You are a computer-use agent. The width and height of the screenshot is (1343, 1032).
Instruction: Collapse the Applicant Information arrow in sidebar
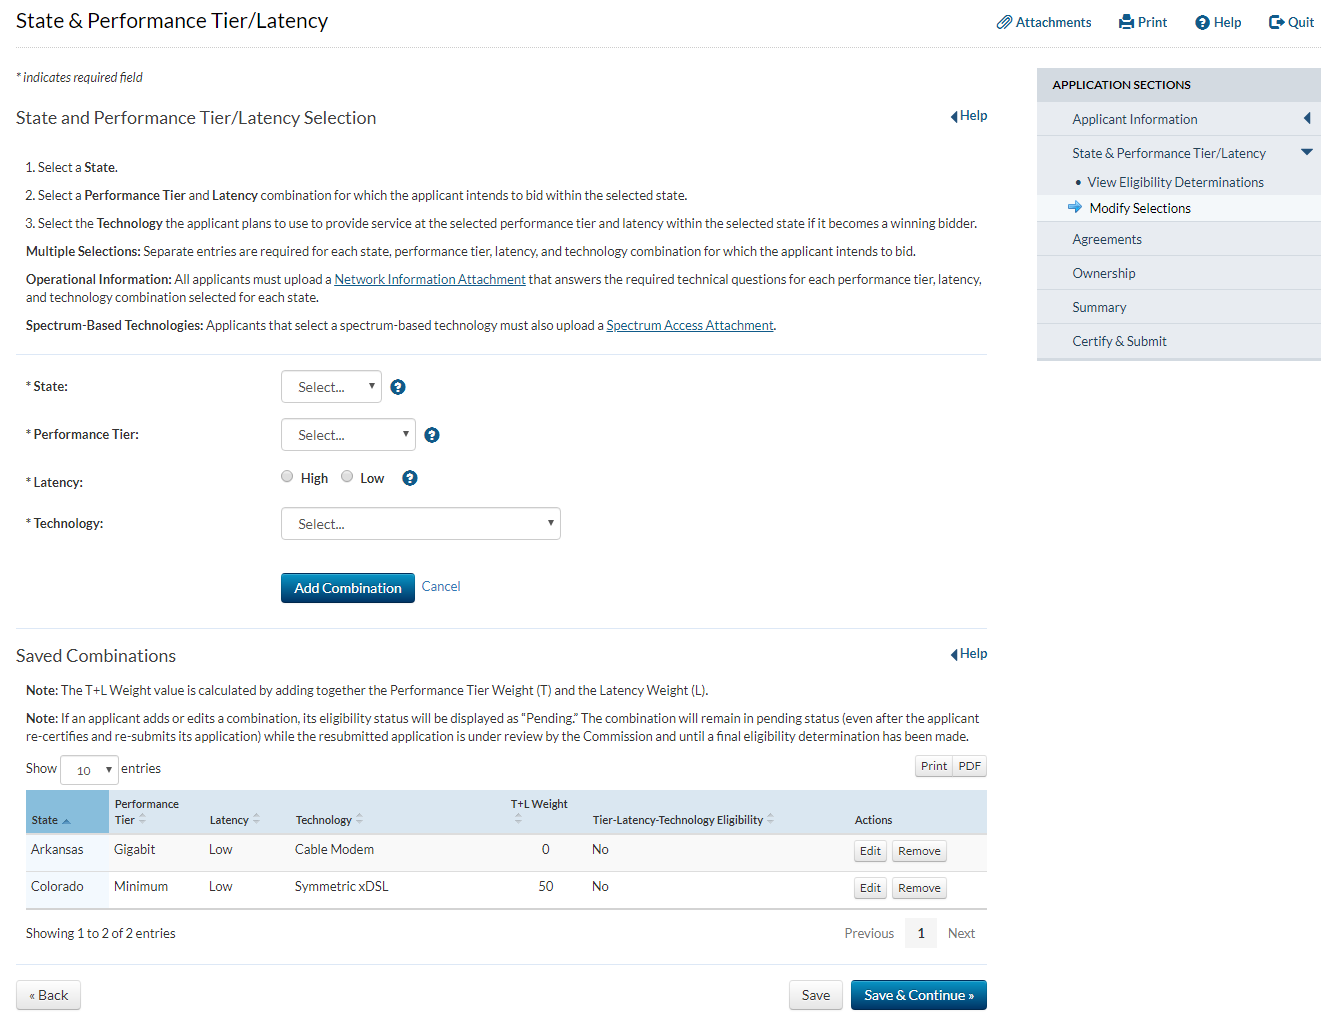click(x=1307, y=119)
